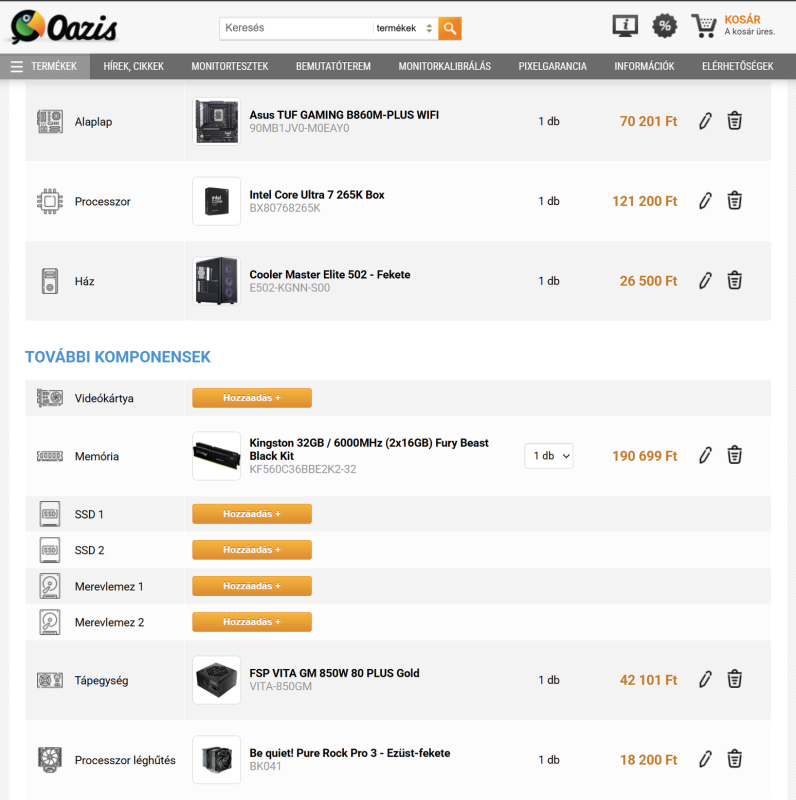Remove the Be quiet! Pure Rock Pro 3 cooler

tap(734, 759)
